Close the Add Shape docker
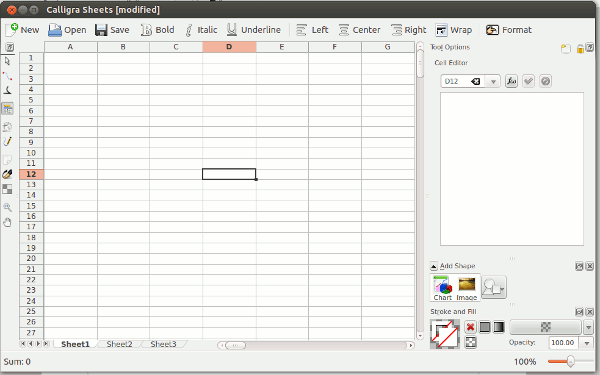This screenshot has height=375, width=600. click(x=590, y=266)
